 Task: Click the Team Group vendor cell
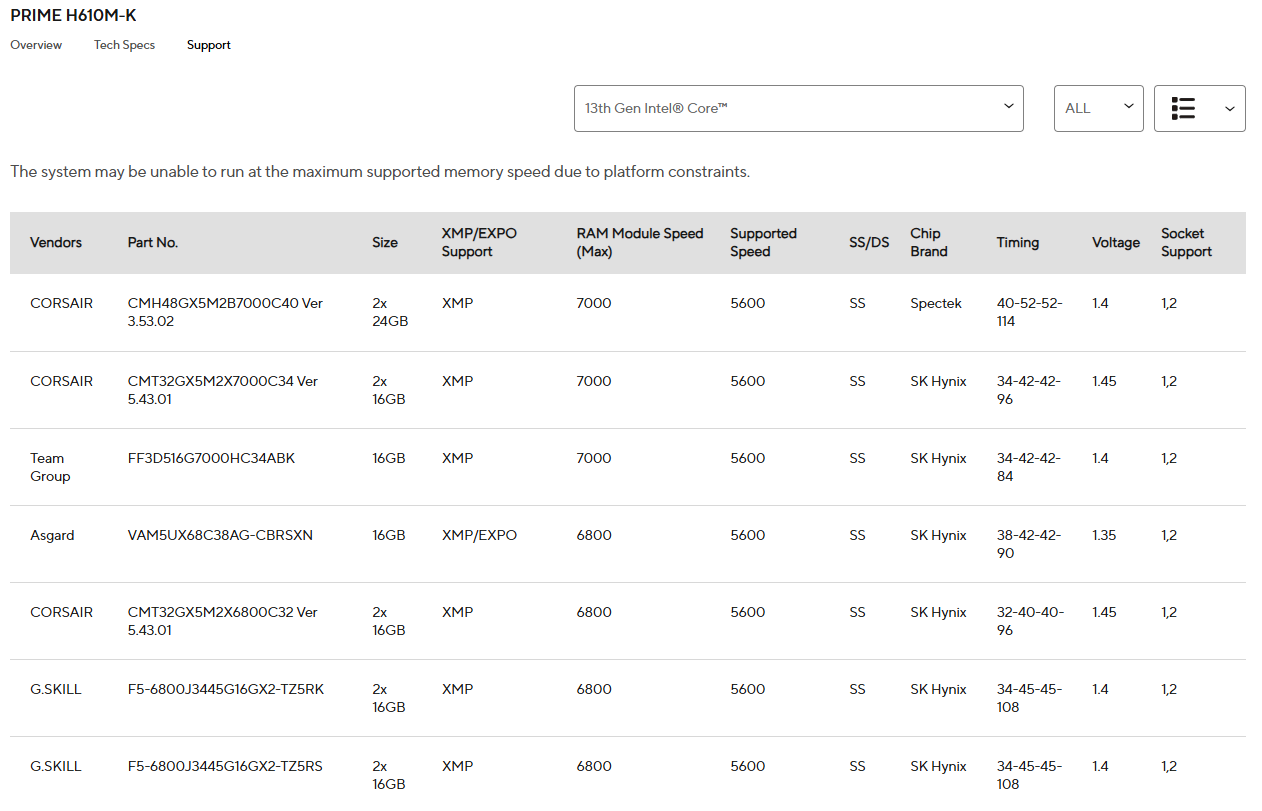tap(50, 467)
